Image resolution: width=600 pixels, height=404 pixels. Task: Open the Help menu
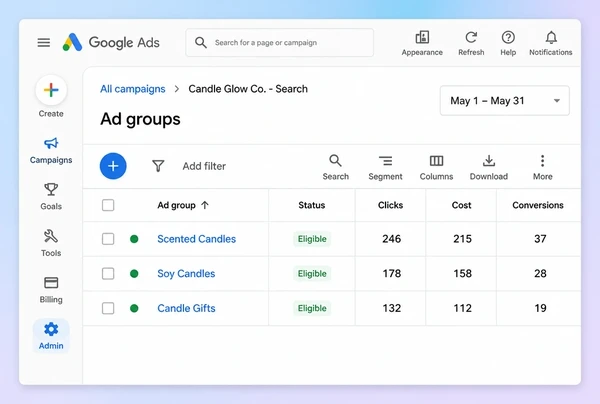click(508, 43)
